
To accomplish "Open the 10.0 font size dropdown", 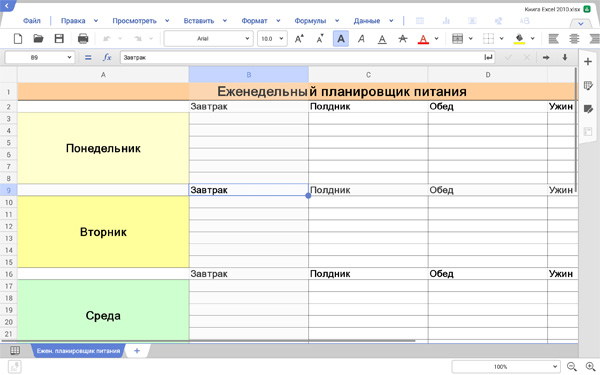I will 272,39.
